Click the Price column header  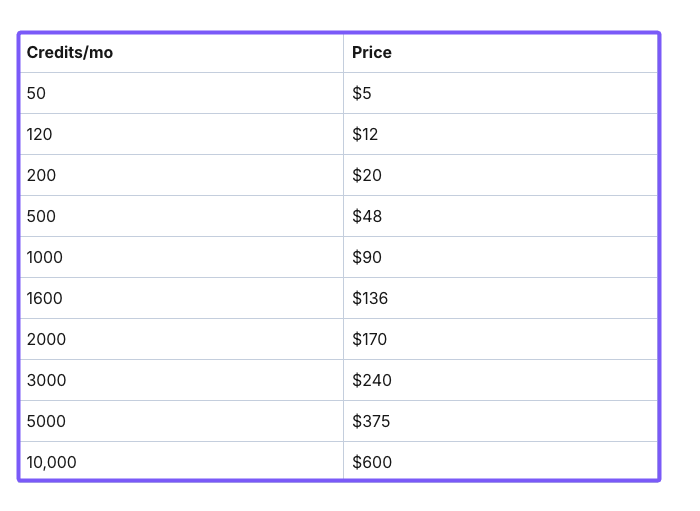(372, 52)
